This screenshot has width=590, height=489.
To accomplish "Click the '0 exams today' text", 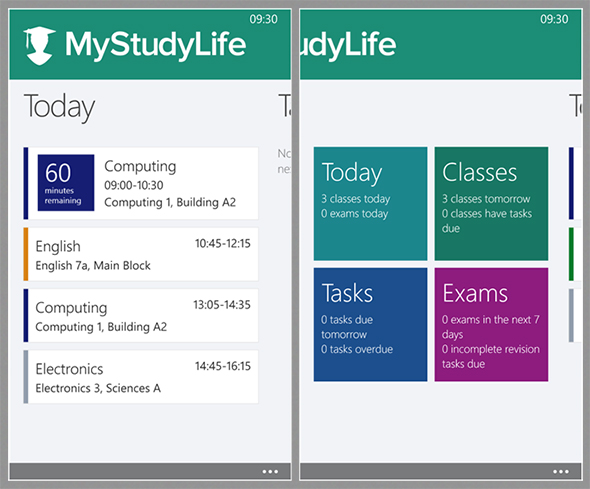I will [354, 214].
